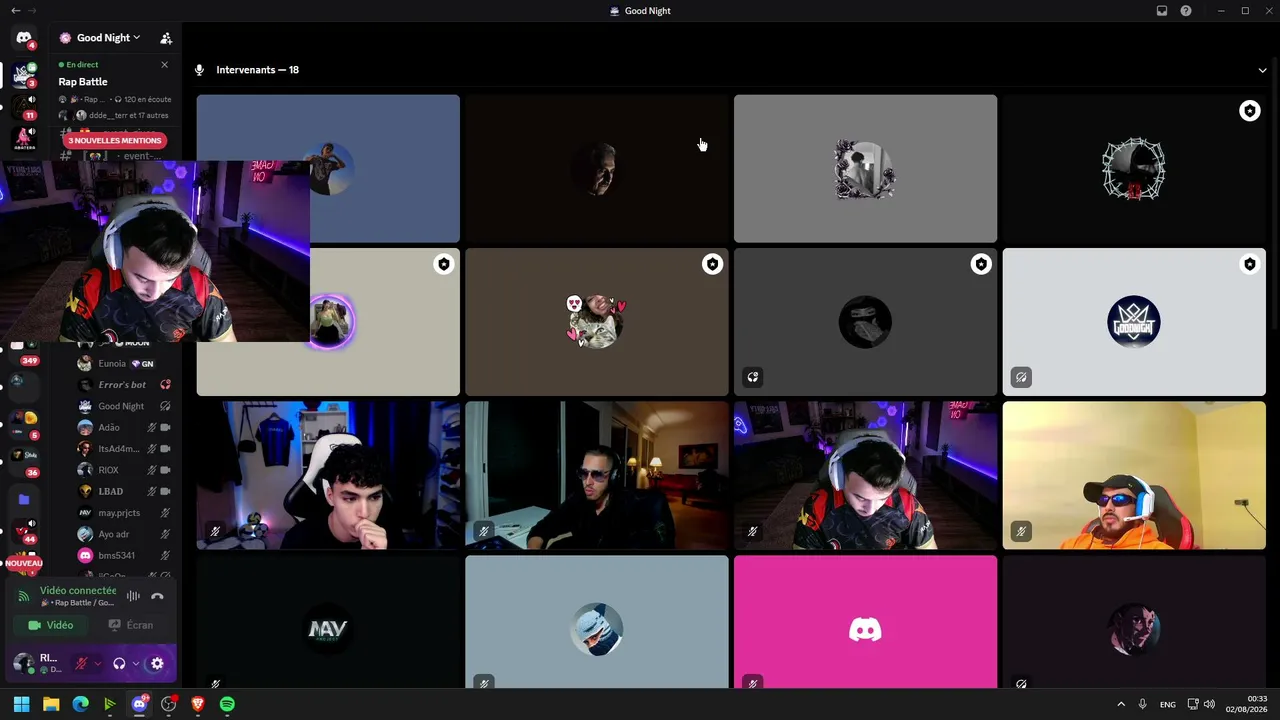
Task: Select may.prjcts in the participant list
Action: click(124, 513)
